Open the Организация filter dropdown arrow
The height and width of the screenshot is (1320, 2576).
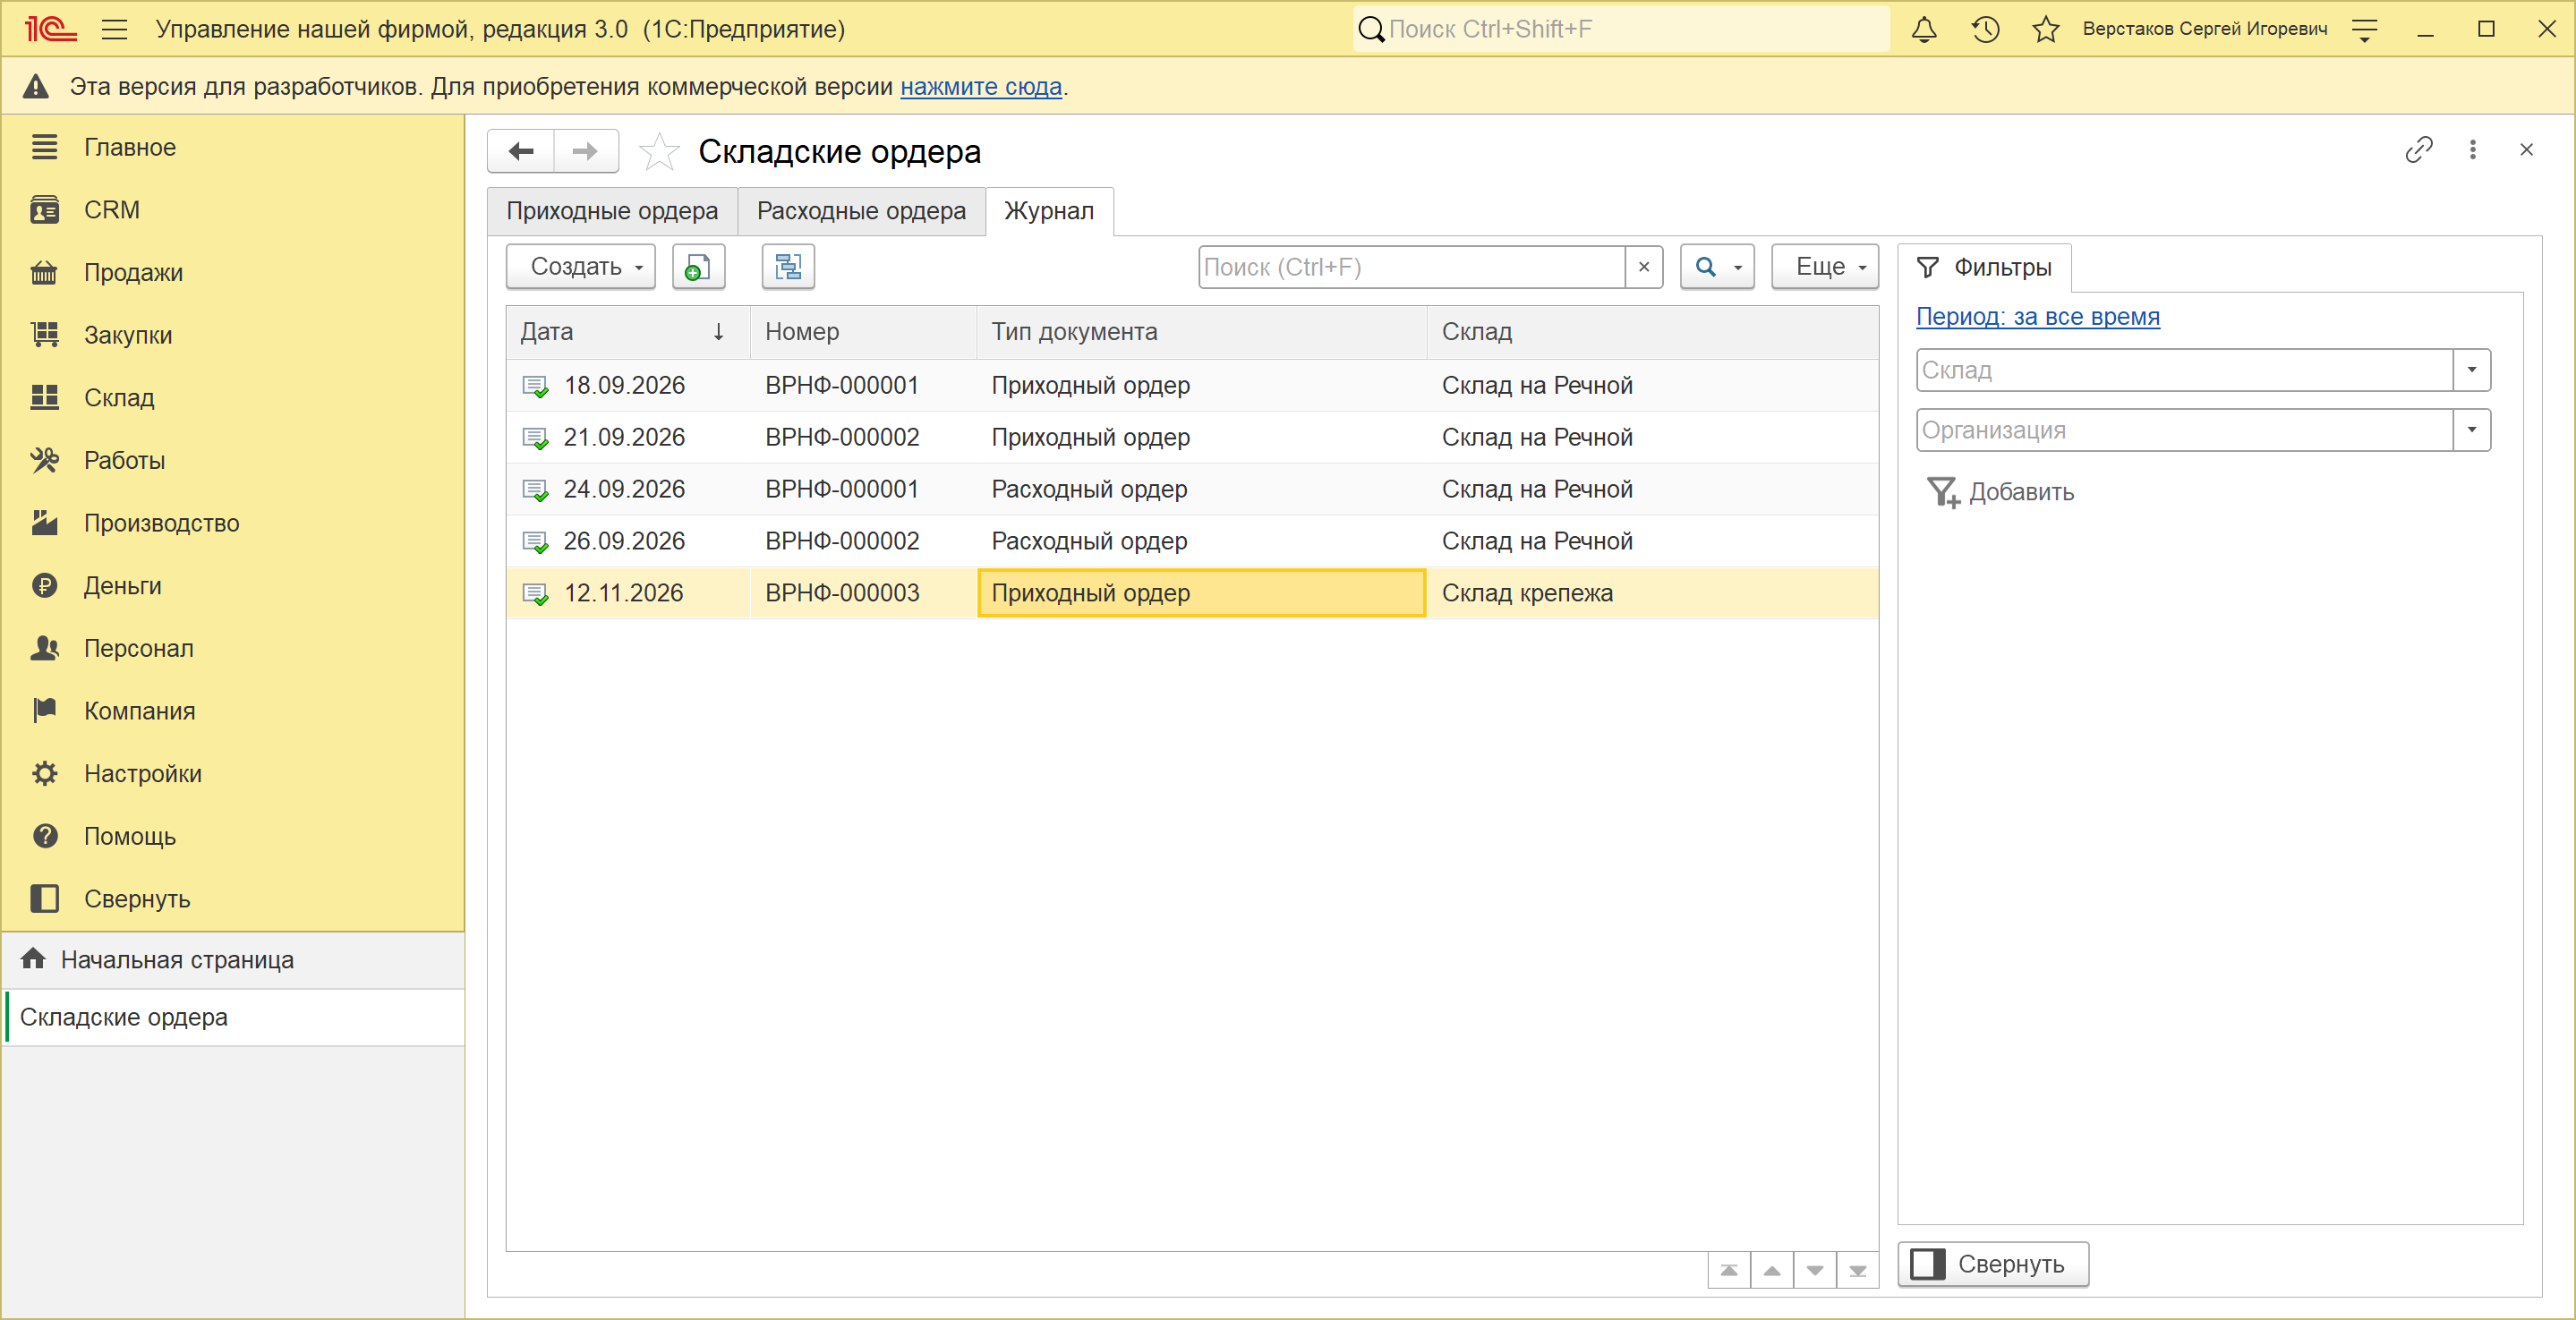click(2472, 430)
